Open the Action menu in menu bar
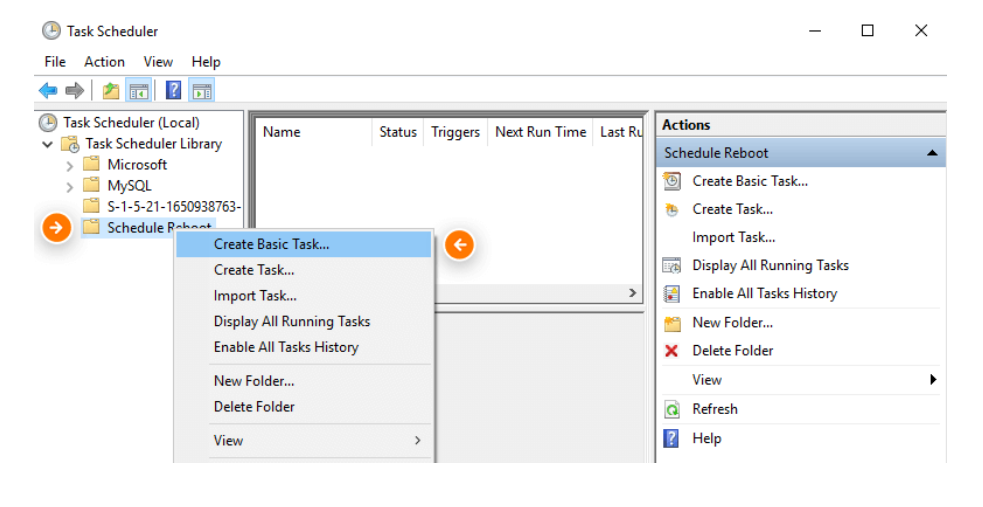Viewport: 983px width, 507px height. (104, 62)
